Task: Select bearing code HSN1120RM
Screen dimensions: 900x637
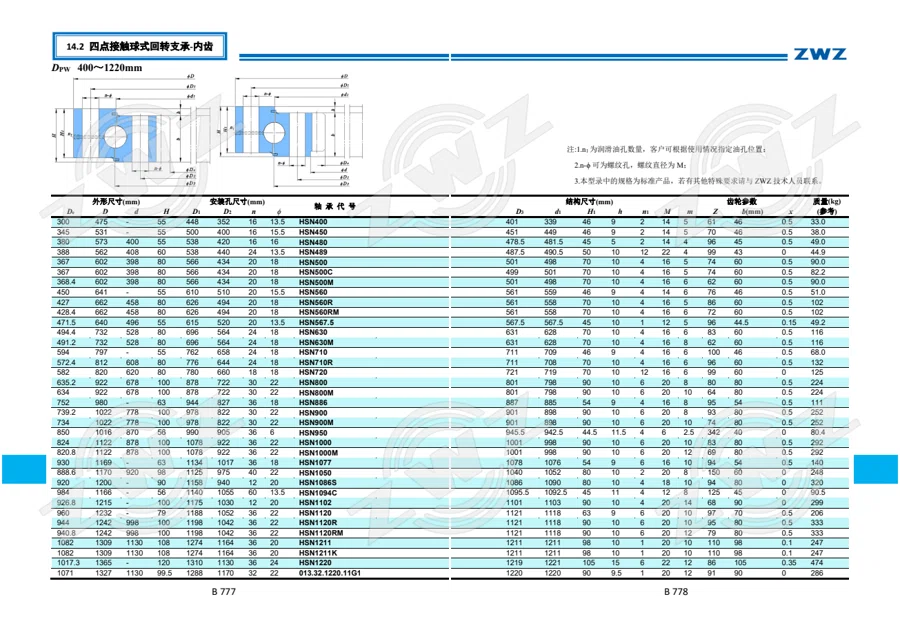Action: [321, 533]
